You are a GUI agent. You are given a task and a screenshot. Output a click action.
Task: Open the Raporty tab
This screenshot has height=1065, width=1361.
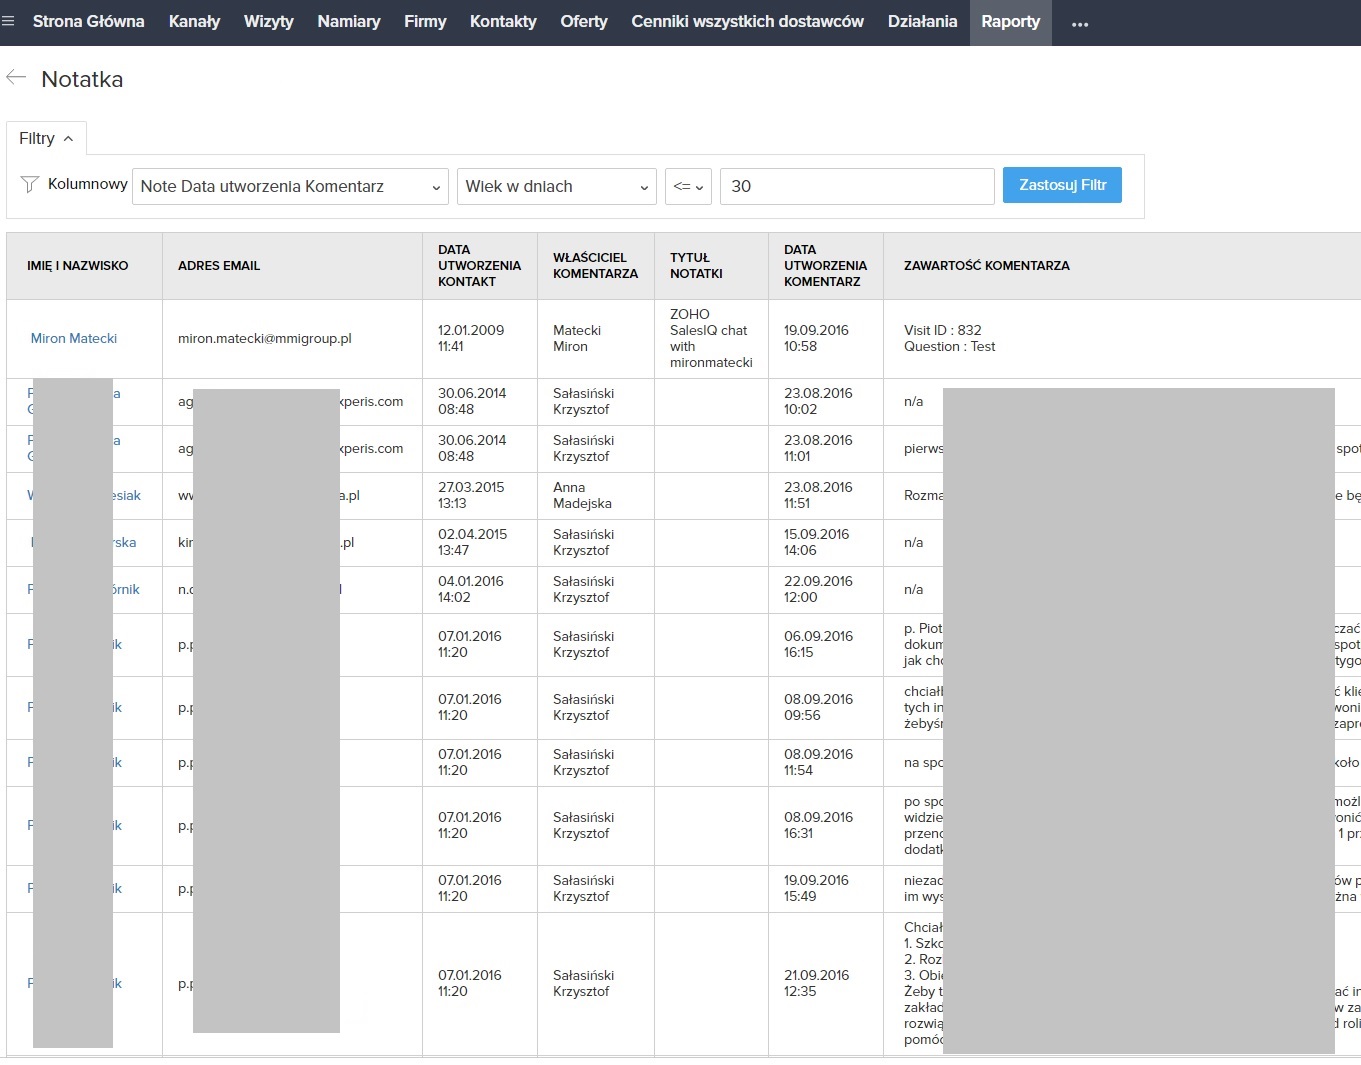point(1010,22)
